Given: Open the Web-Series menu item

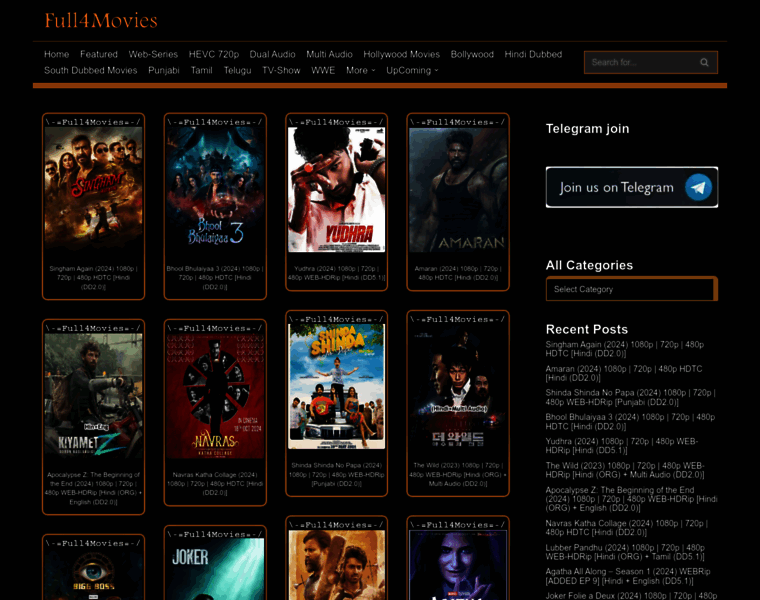Looking at the screenshot, I should click(x=153, y=54).
